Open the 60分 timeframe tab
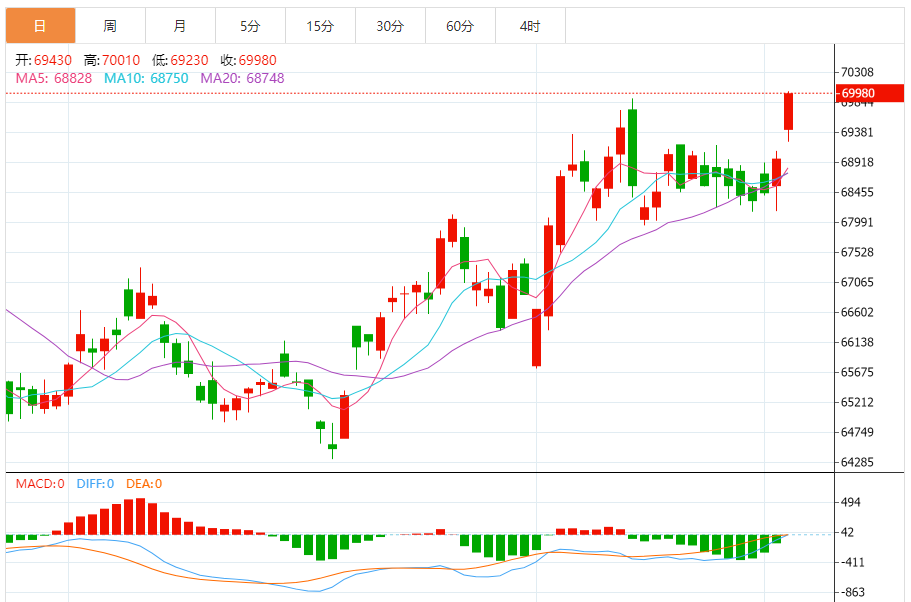Image resolution: width=911 pixels, height=602 pixels. pyautogui.click(x=460, y=26)
